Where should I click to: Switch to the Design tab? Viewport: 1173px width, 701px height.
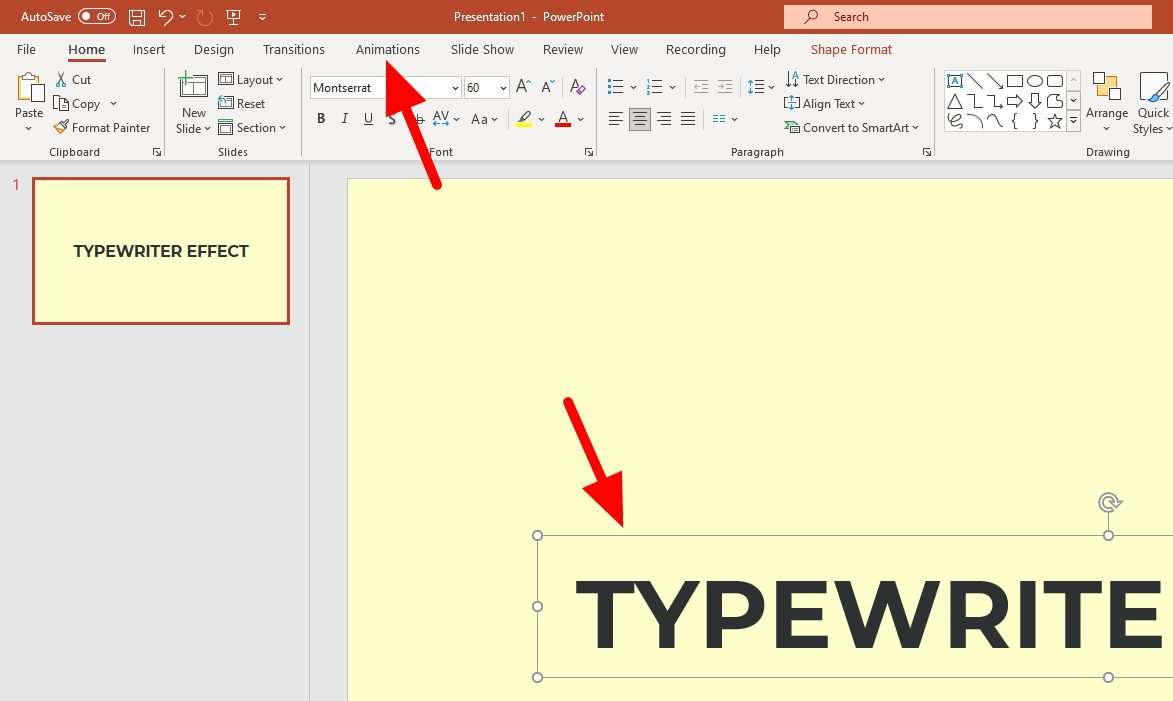click(x=214, y=49)
